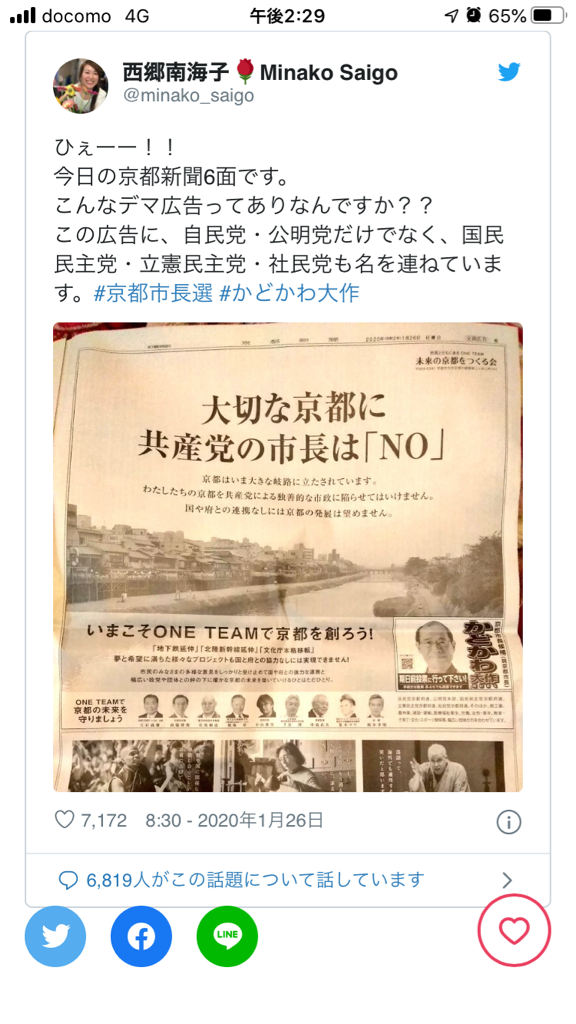Click the display name 西郷南海子 Minako Saigo
The image size is (576, 1024).
pyautogui.click(x=260, y=72)
